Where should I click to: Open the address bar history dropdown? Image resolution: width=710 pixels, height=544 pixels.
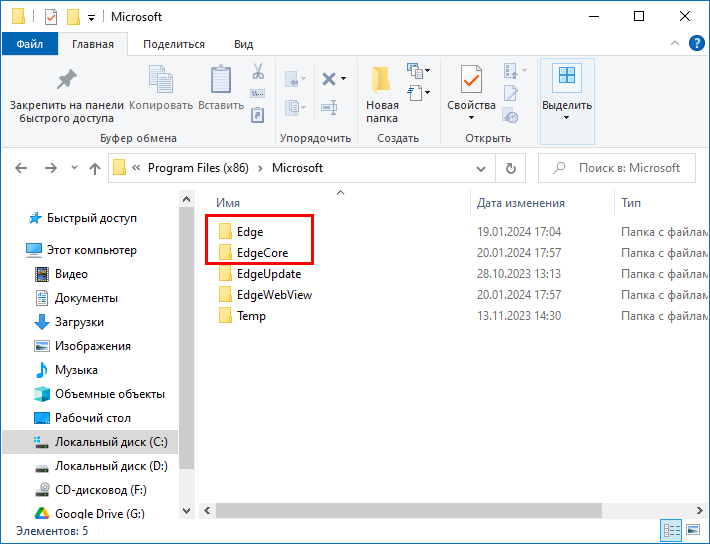click(480, 168)
